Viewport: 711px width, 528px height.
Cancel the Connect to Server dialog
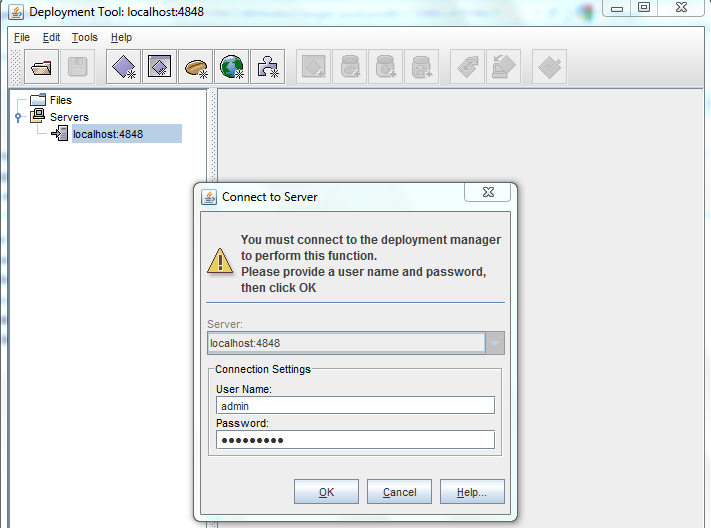coord(399,492)
